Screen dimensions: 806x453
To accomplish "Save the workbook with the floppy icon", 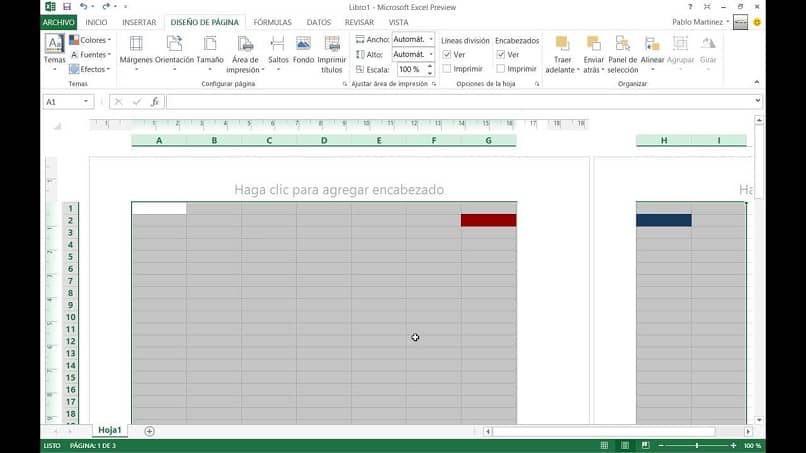I will click(x=67, y=7).
